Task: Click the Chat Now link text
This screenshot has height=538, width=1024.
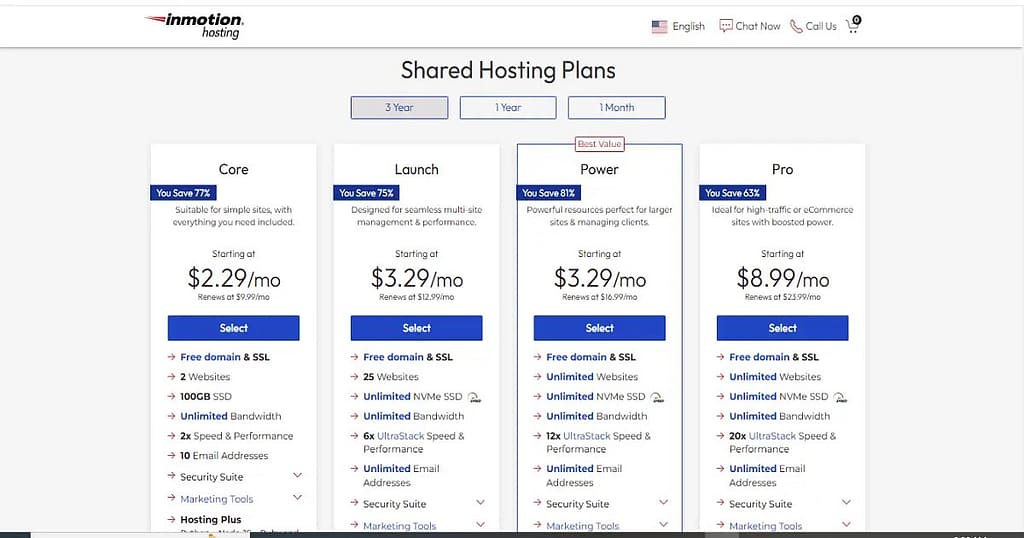Action: pos(758,26)
